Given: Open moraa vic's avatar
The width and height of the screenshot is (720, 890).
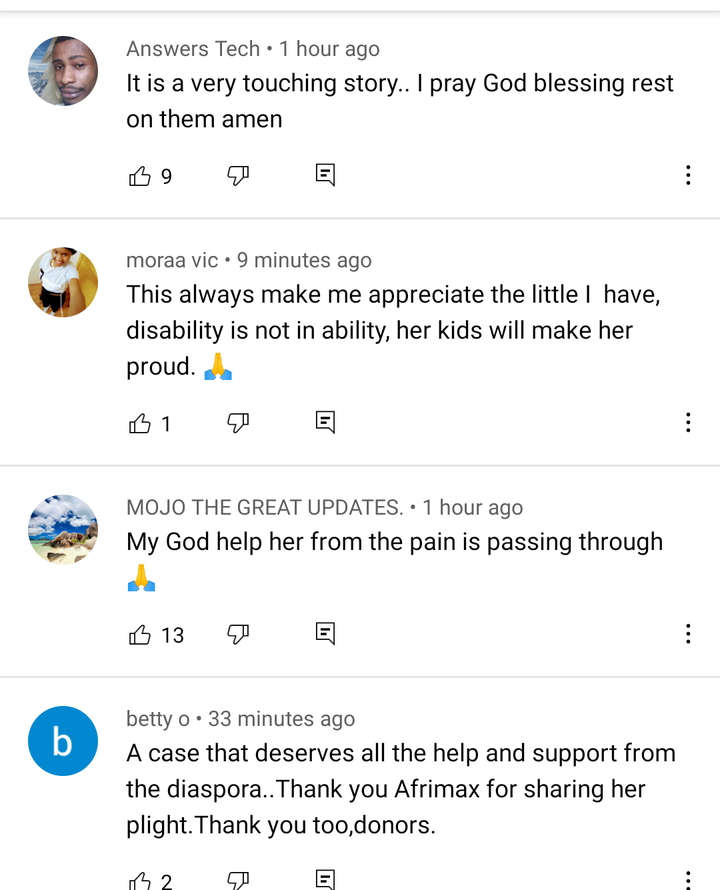Looking at the screenshot, I should point(63,282).
